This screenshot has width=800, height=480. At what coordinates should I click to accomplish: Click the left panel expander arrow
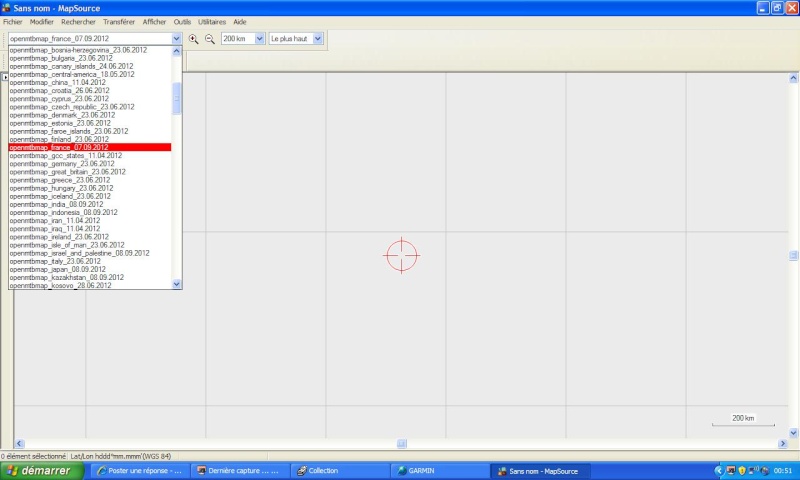[x=5, y=77]
